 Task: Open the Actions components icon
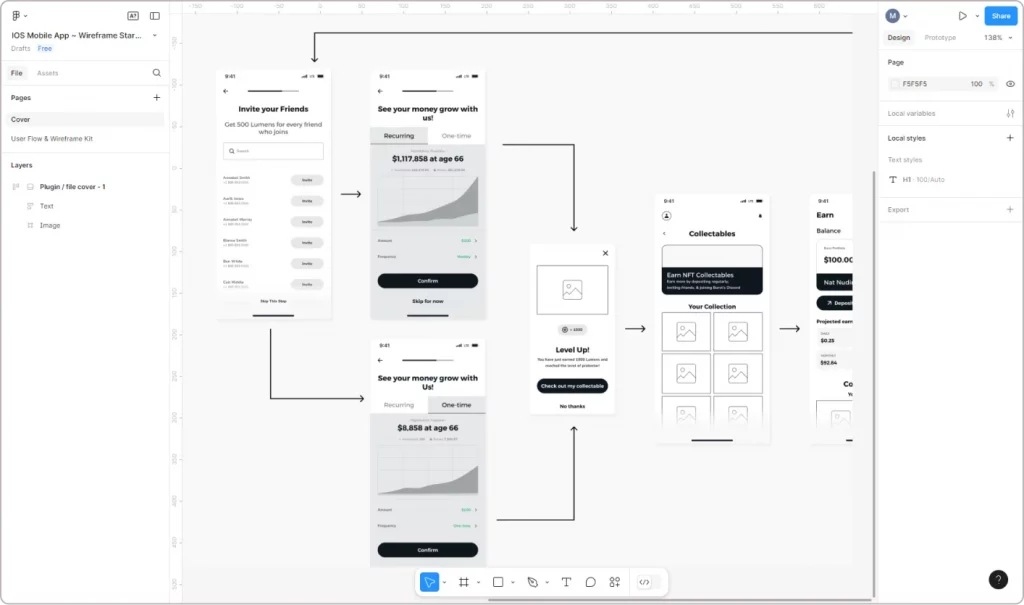615,582
